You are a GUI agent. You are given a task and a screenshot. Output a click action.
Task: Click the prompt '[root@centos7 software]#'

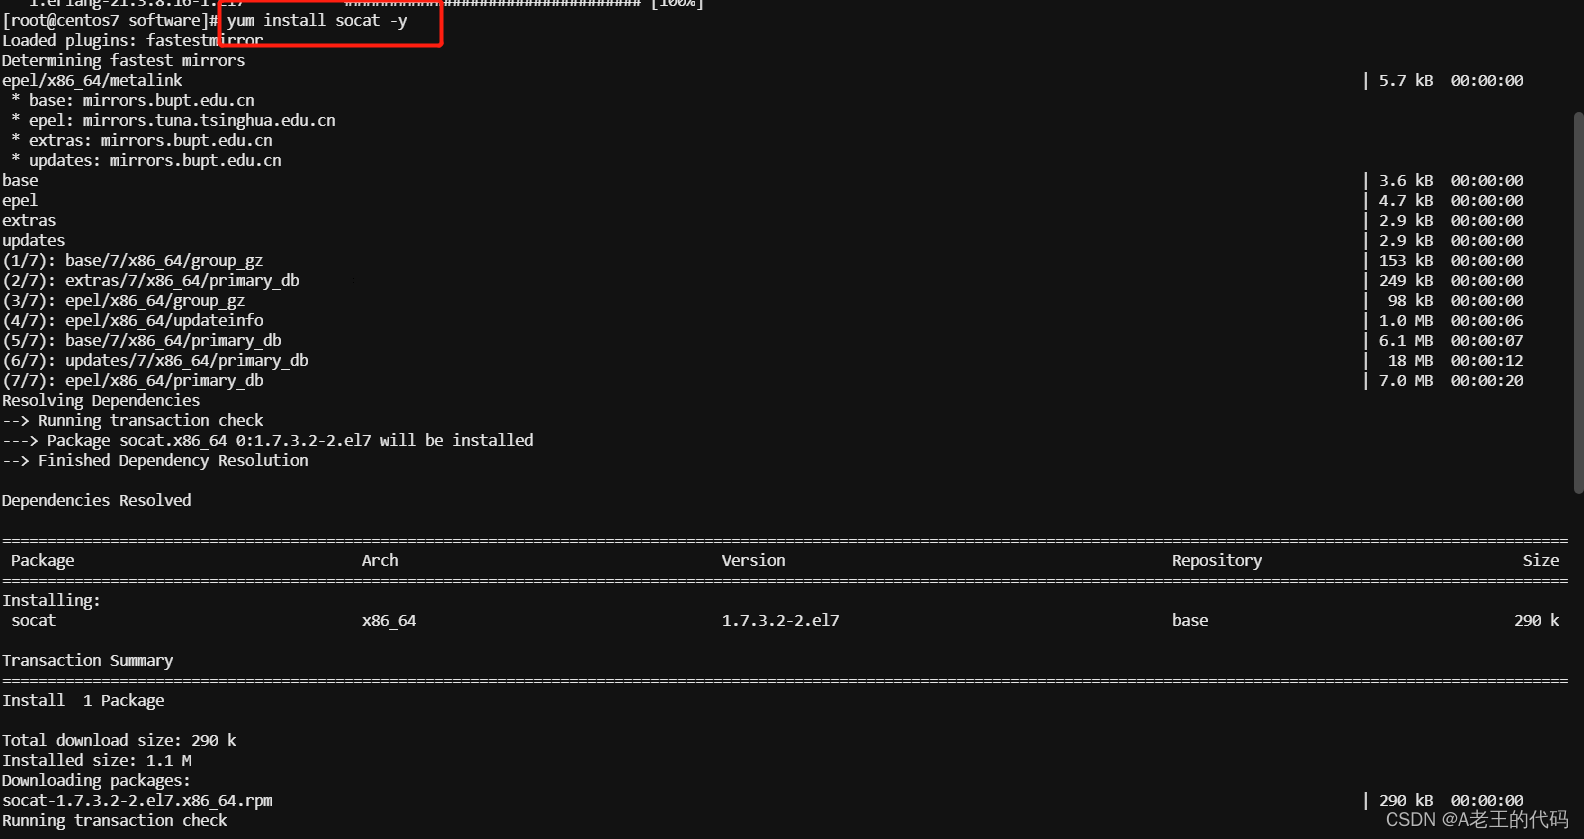click(110, 20)
